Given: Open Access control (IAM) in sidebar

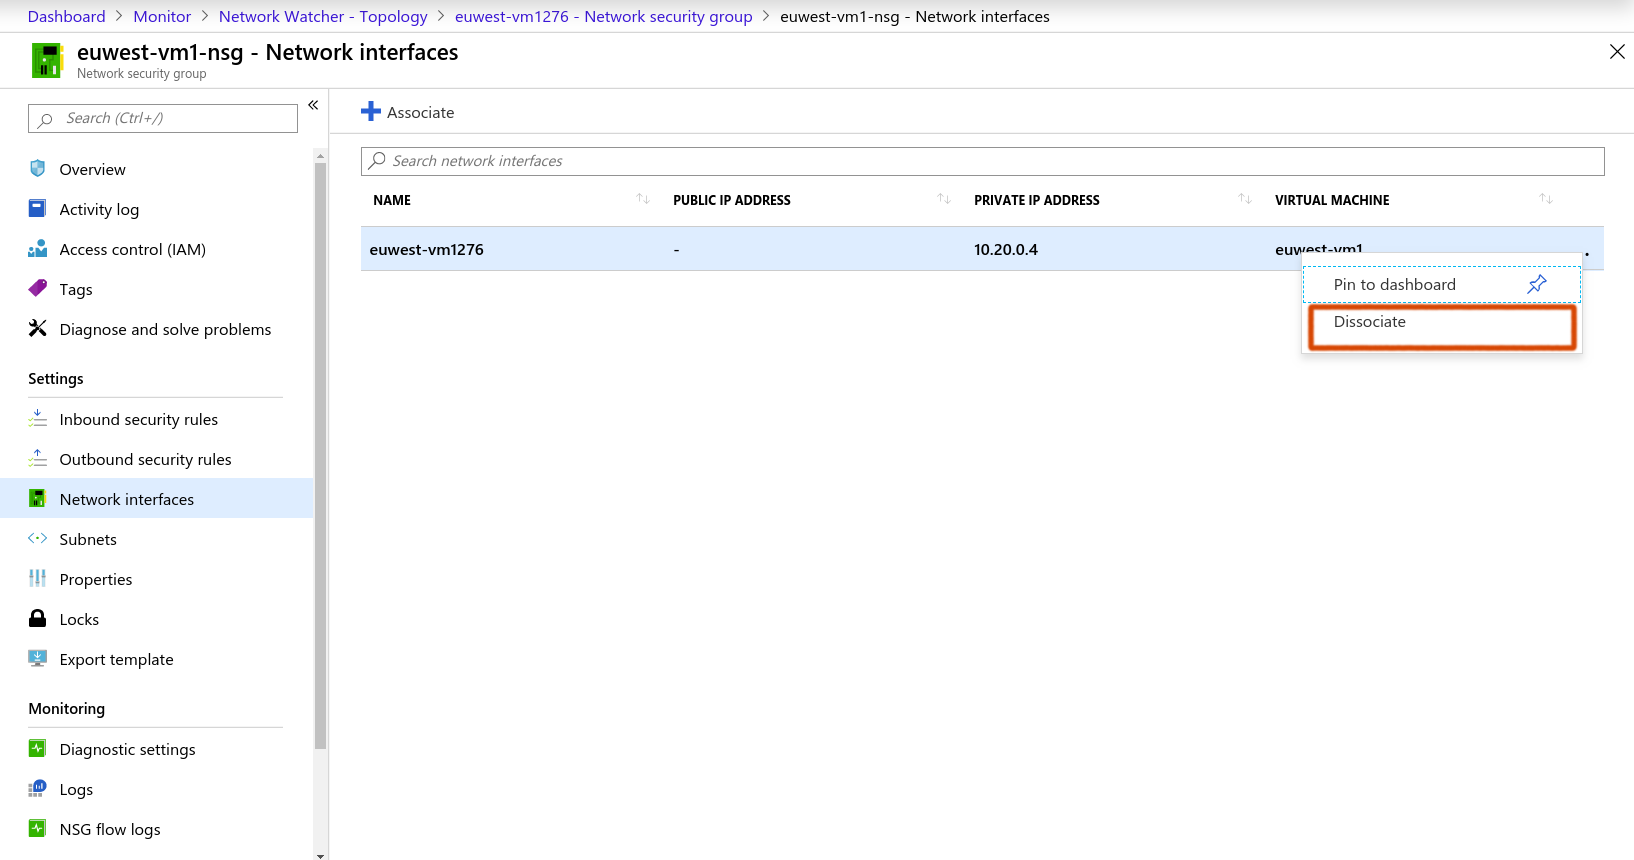Looking at the screenshot, I should (x=132, y=249).
